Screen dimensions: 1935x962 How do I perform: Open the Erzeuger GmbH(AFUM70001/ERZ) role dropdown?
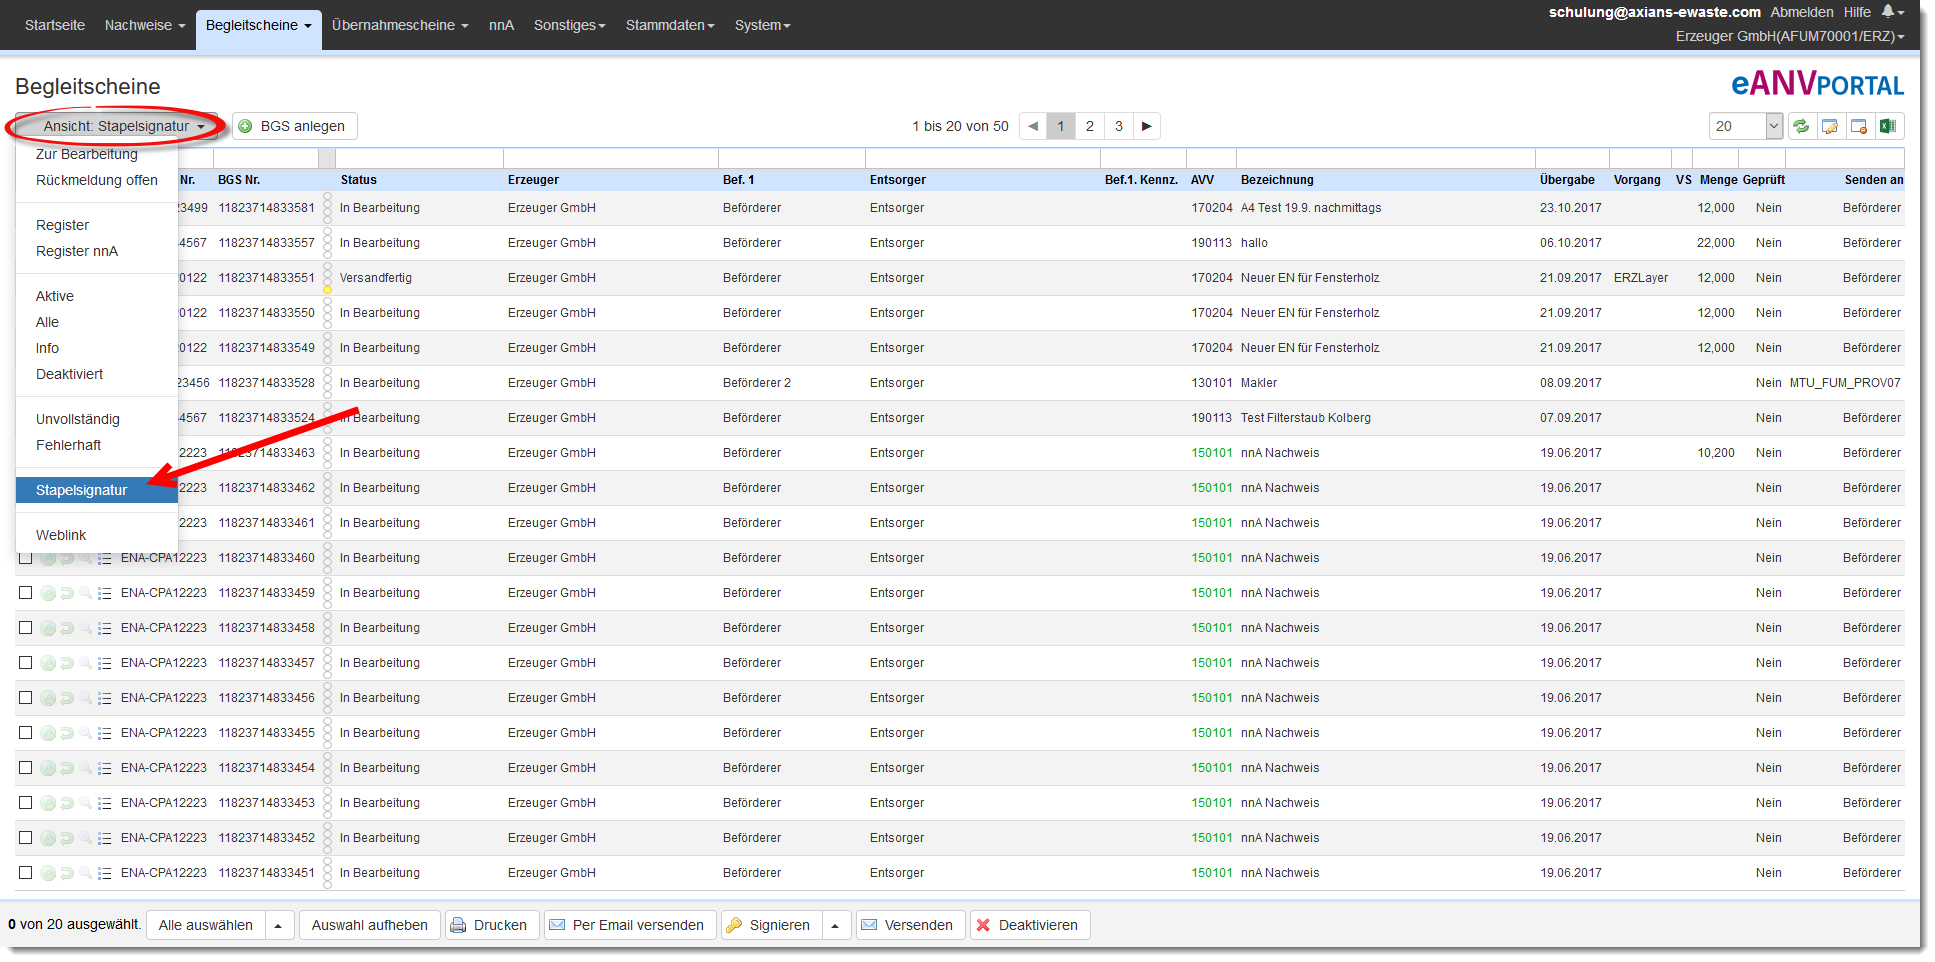1789,36
